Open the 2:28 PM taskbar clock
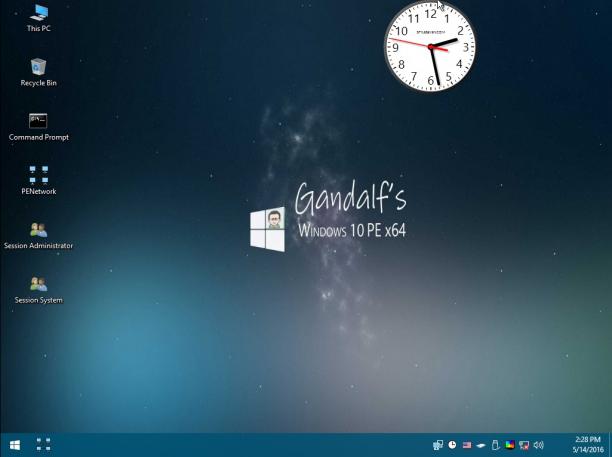This screenshot has height=457, width=612. pyautogui.click(x=588, y=445)
